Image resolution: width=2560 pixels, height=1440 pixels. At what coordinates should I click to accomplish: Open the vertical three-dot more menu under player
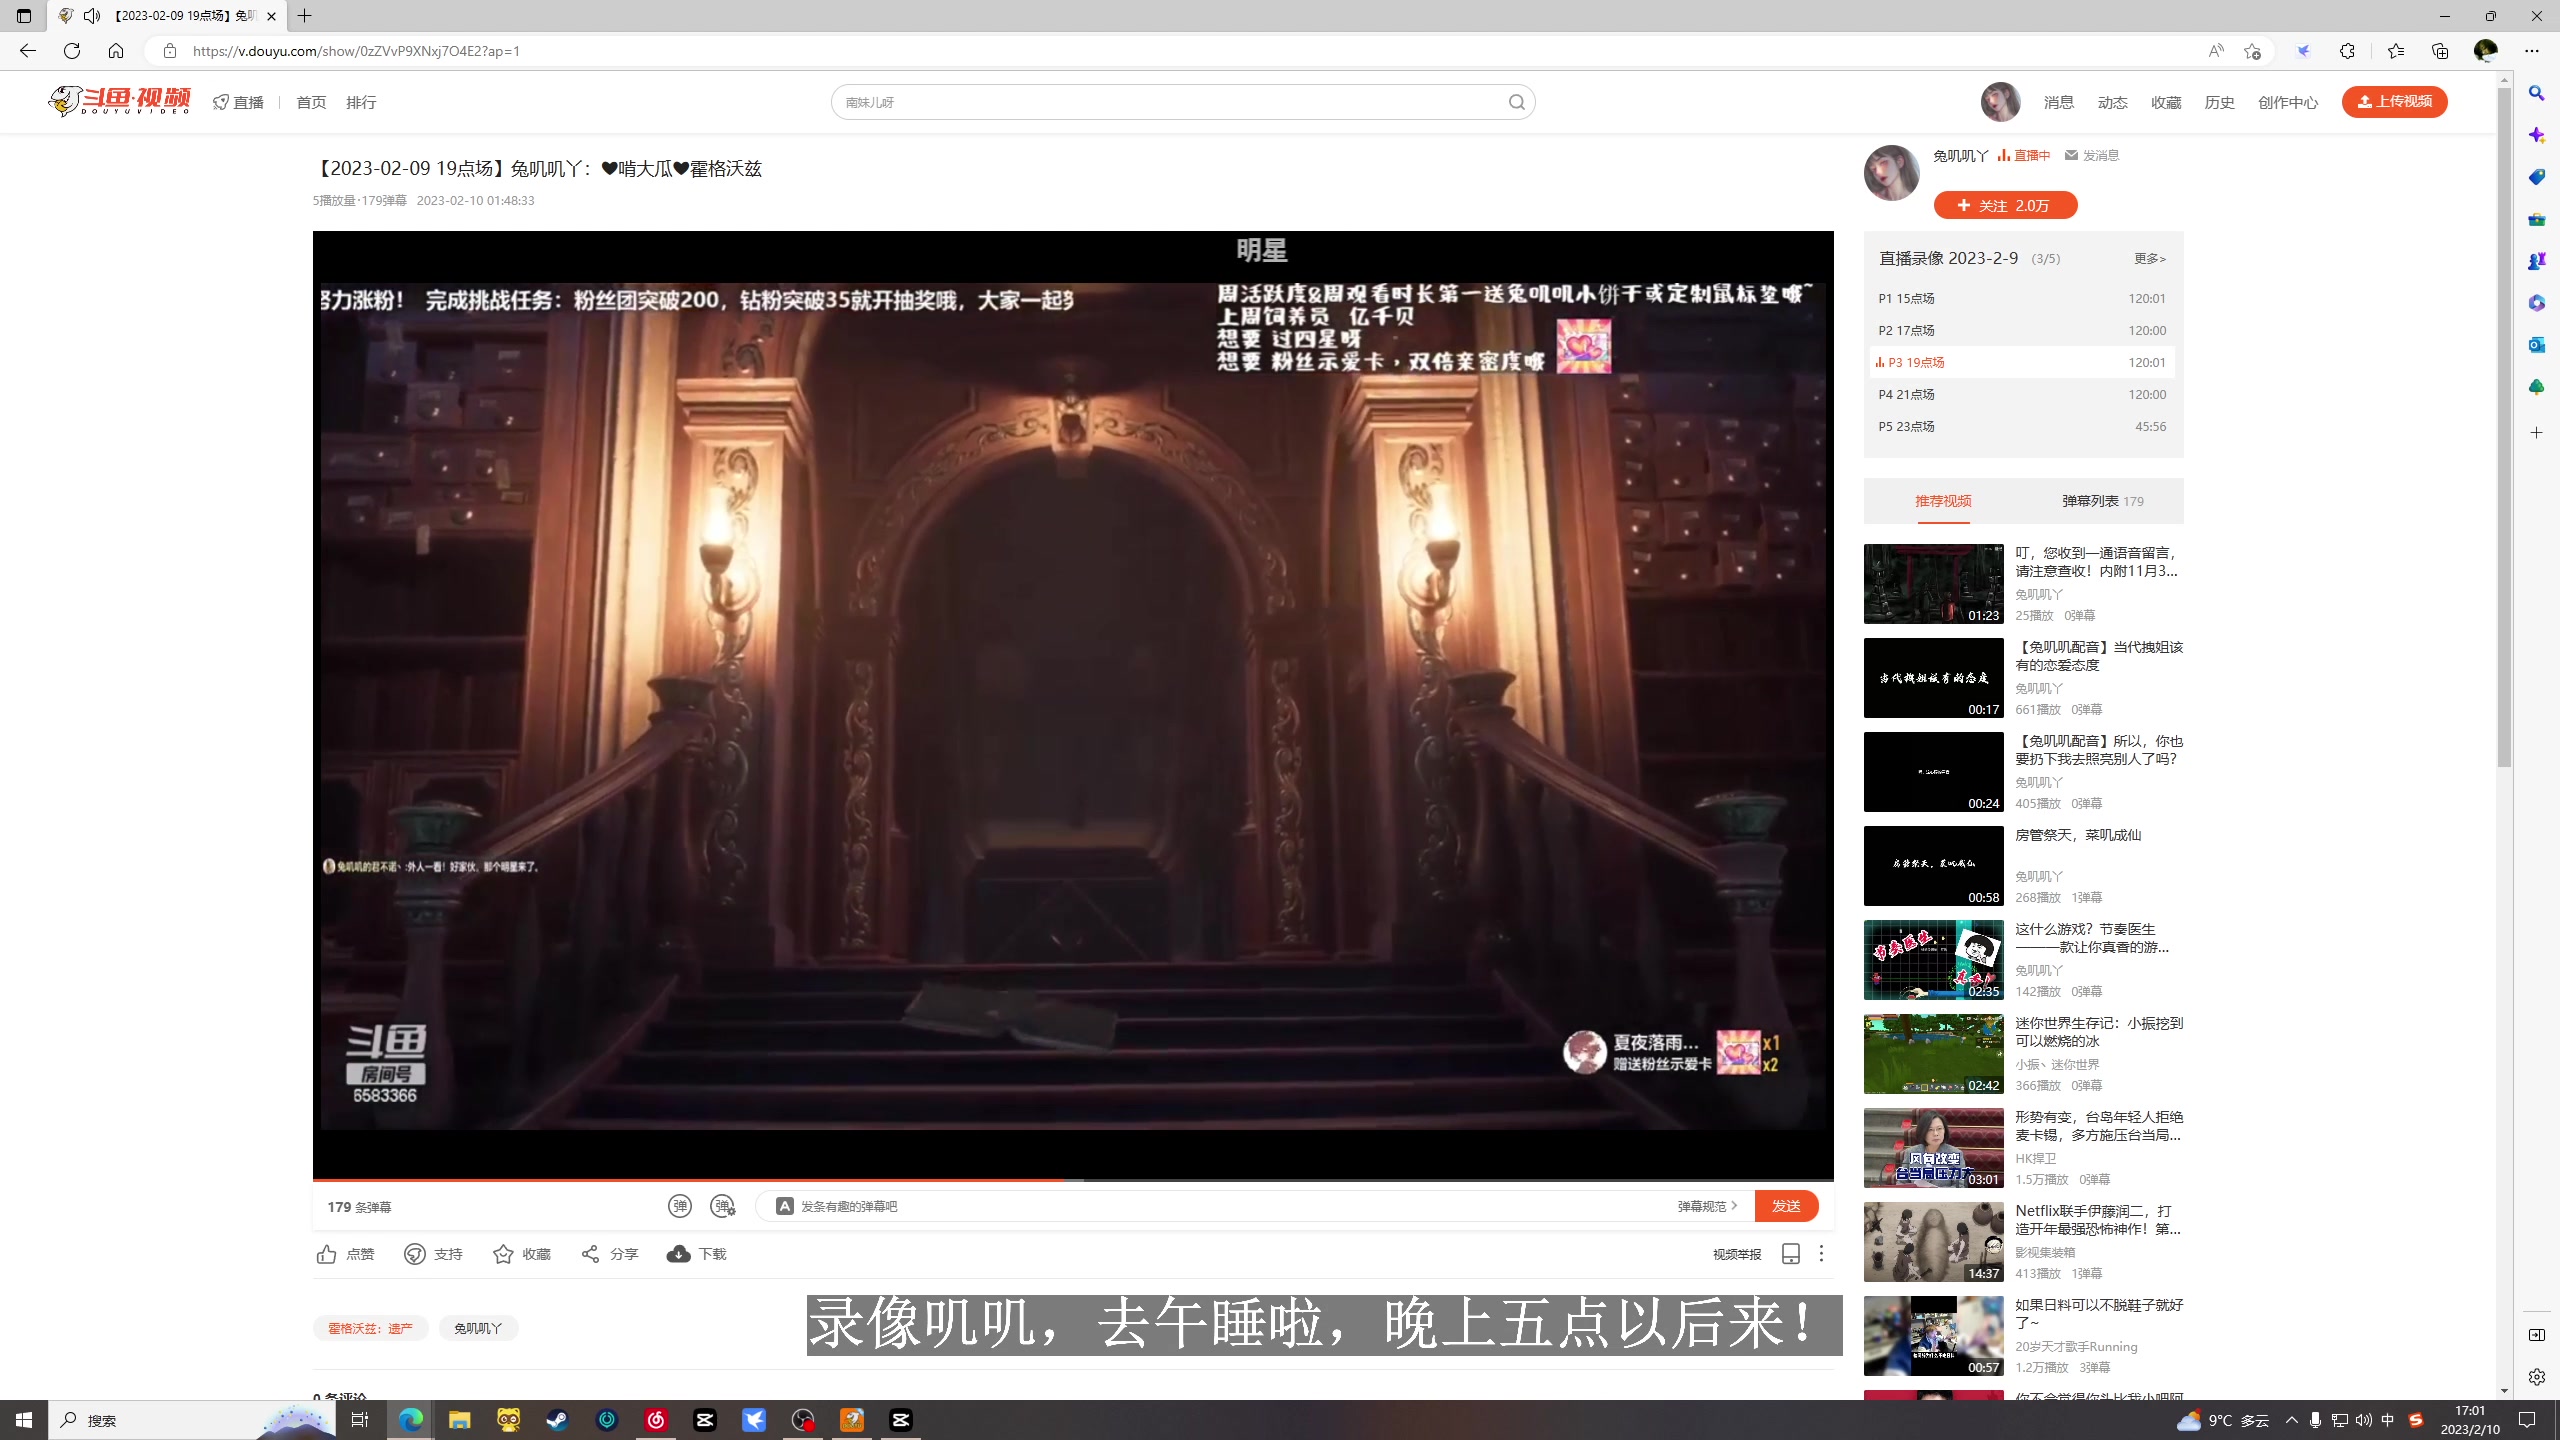[x=1821, y=1254]
